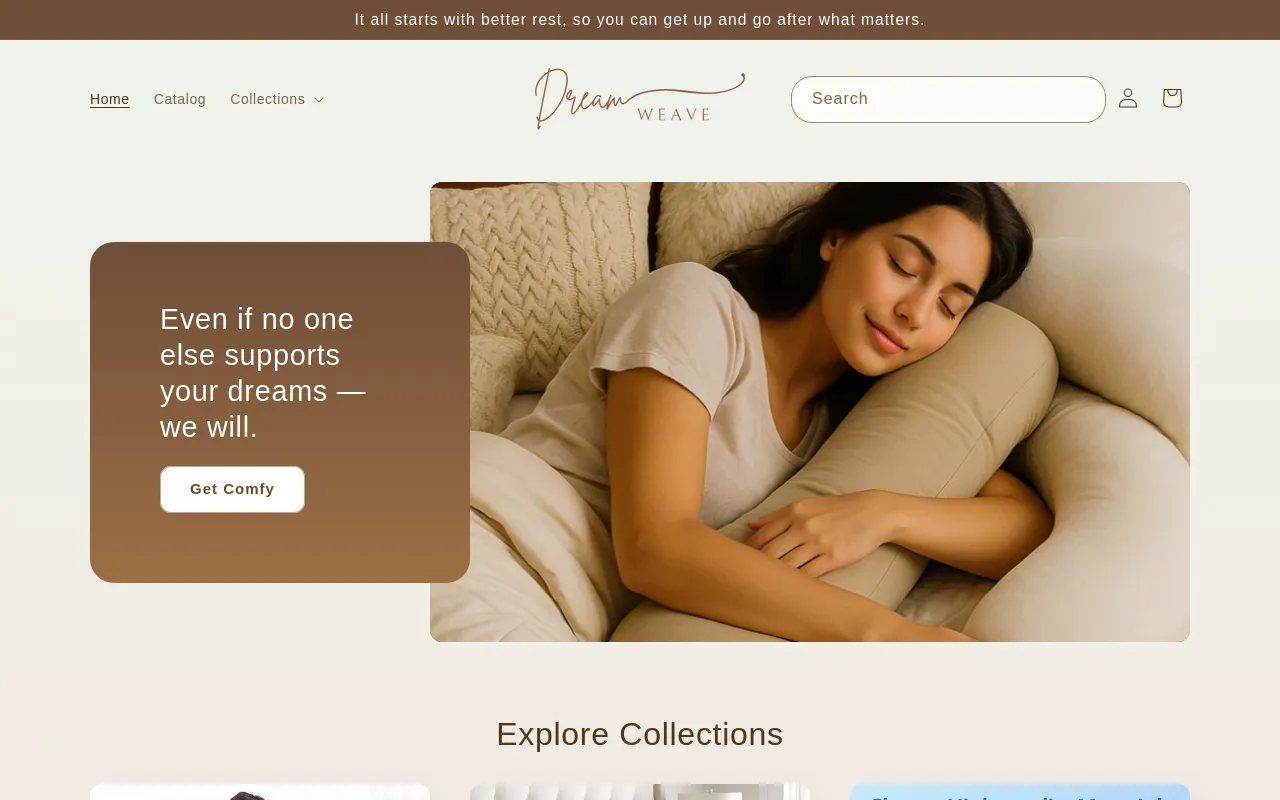Open the blue third collection card
The width and height of the screenshot is (1280, 800).
tap(1020, 792)
